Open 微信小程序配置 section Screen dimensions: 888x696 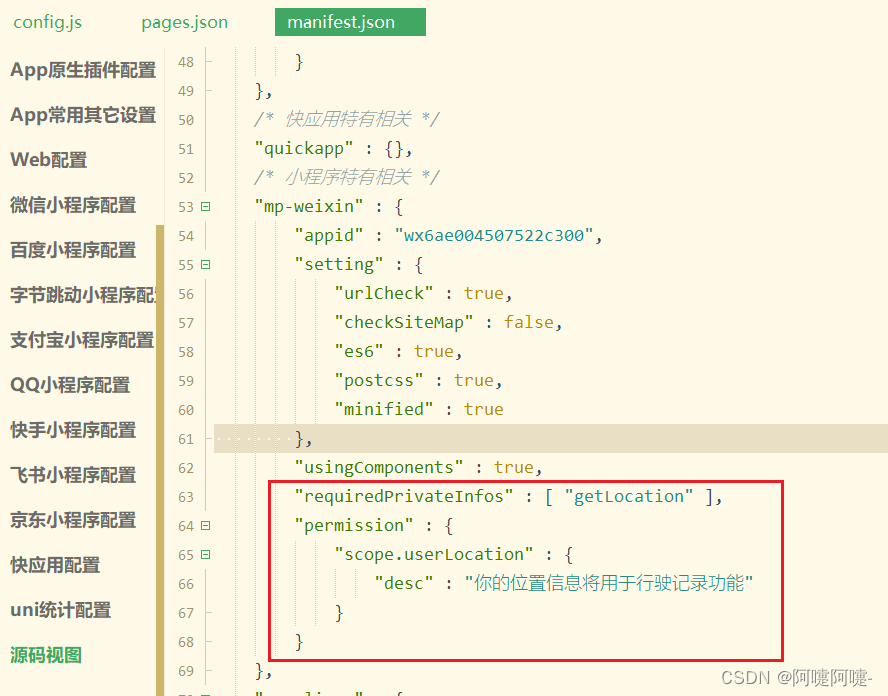tap(73, 205)
